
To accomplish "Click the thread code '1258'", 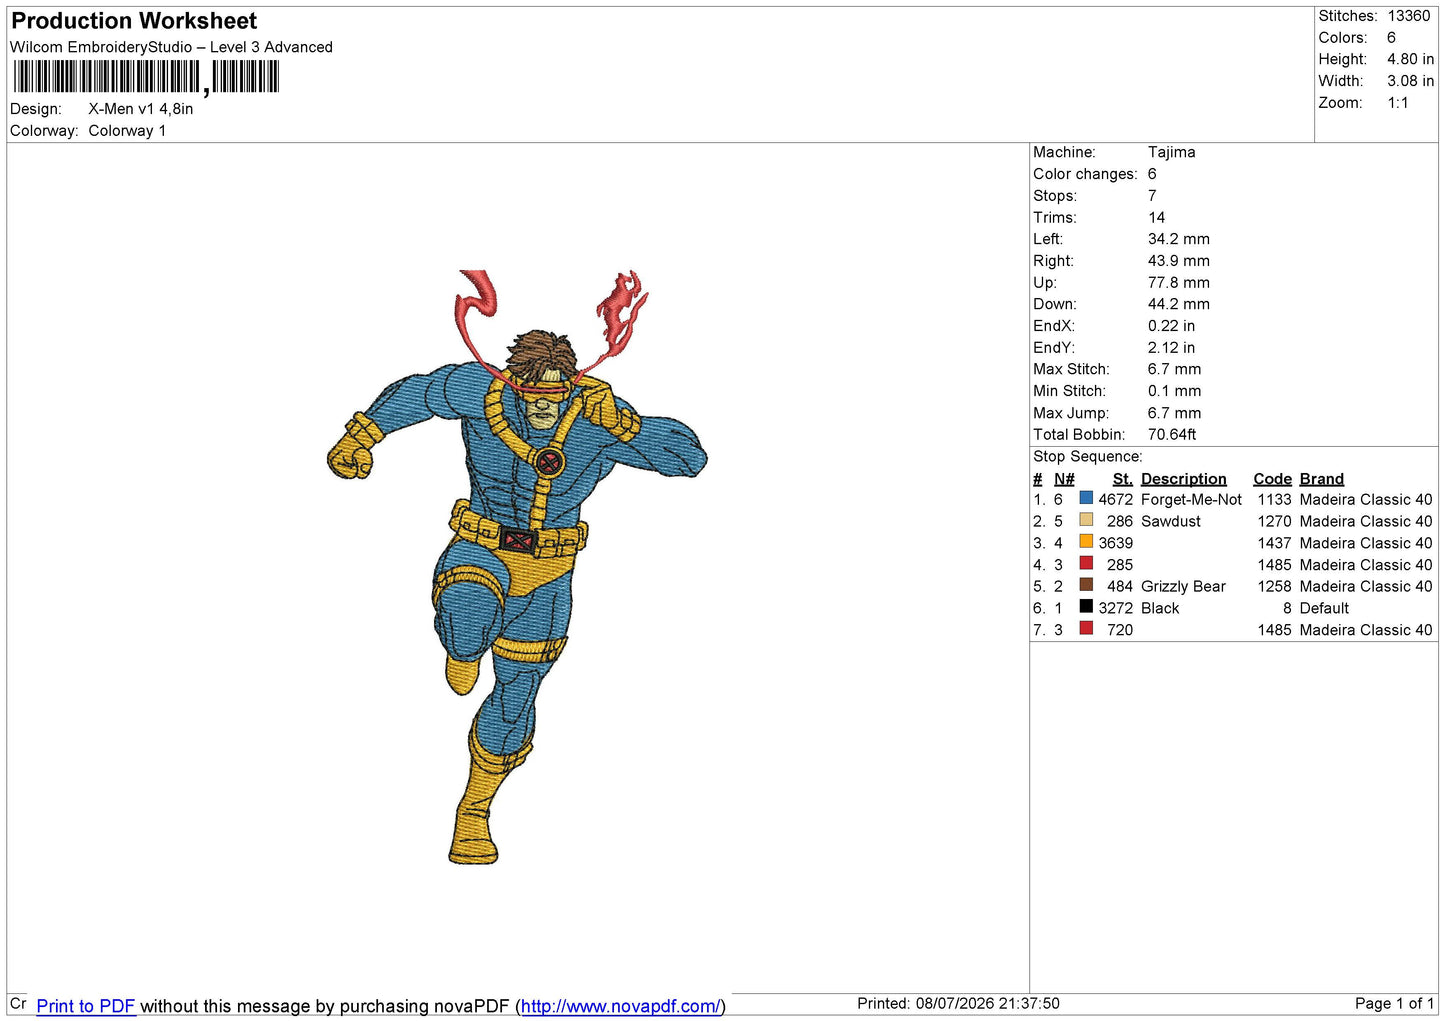I will click(1274, 586).
